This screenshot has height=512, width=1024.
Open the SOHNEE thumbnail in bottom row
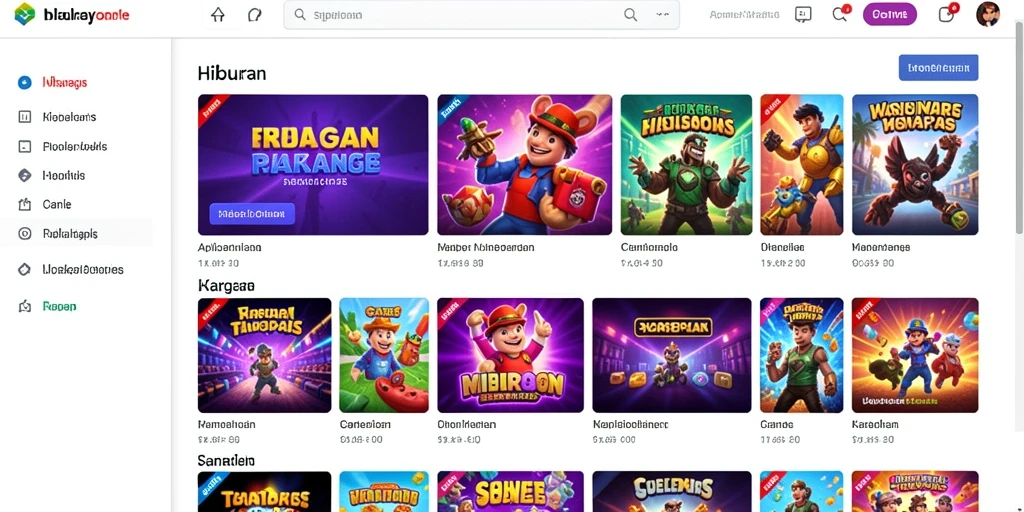510,491
